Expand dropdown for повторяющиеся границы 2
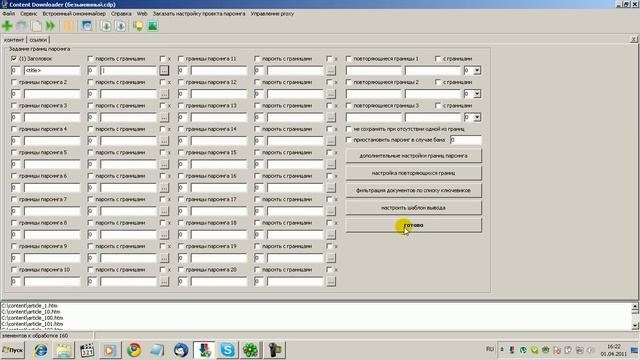This screenshot has width=640, height=360. (477, 94)
